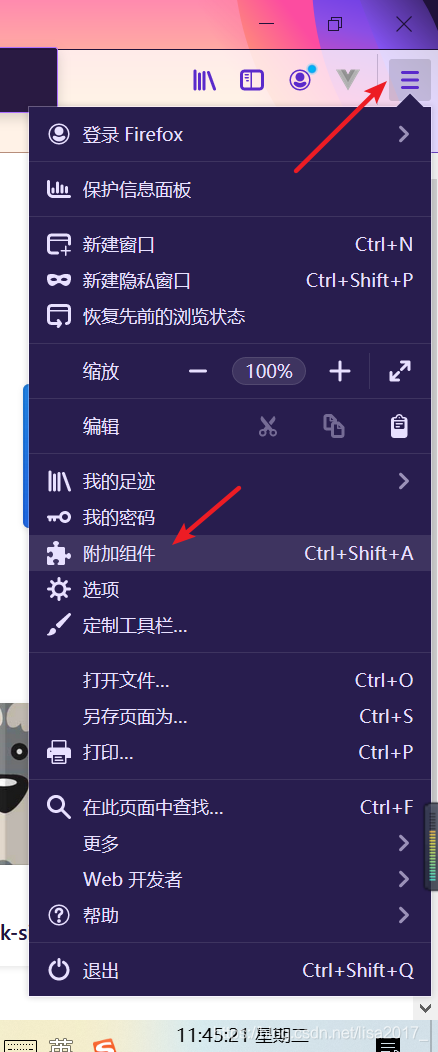
Task: Click the paste clipboard icon
Action: point(400,426)
